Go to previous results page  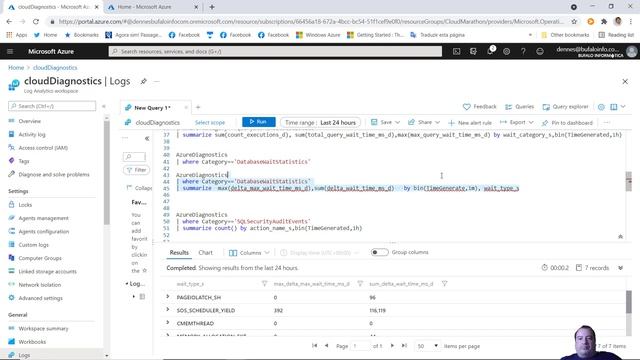327,346
